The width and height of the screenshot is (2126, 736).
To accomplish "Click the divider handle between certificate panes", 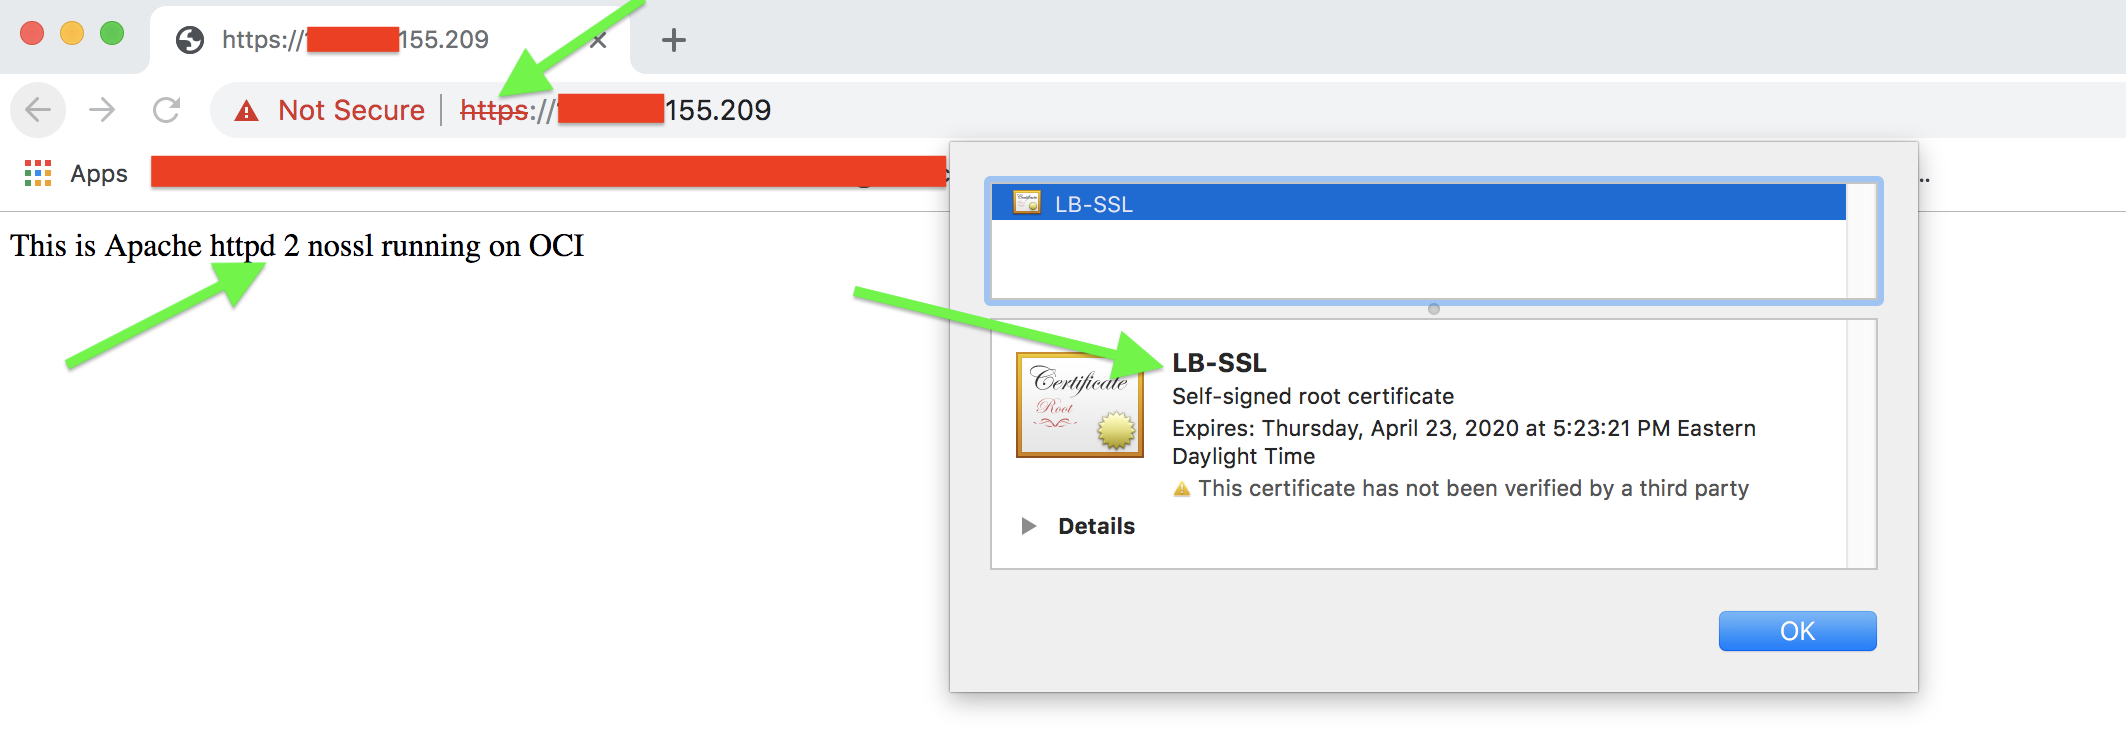I will 1434,309.
